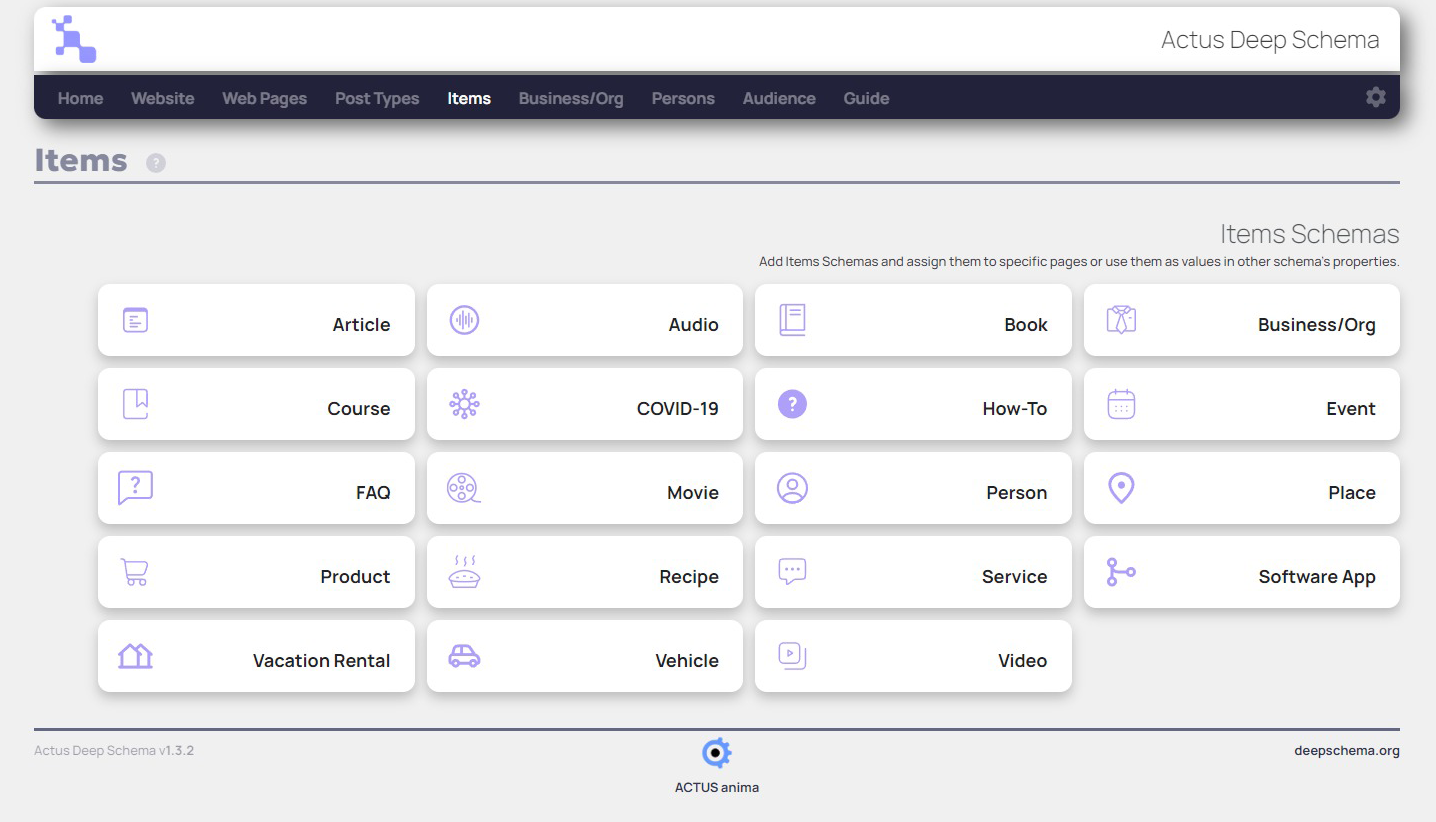Image resolution: width=1436 pixels, height=822 pixels.
Task: Select the FAQ schema label
Action: point(373,492)
